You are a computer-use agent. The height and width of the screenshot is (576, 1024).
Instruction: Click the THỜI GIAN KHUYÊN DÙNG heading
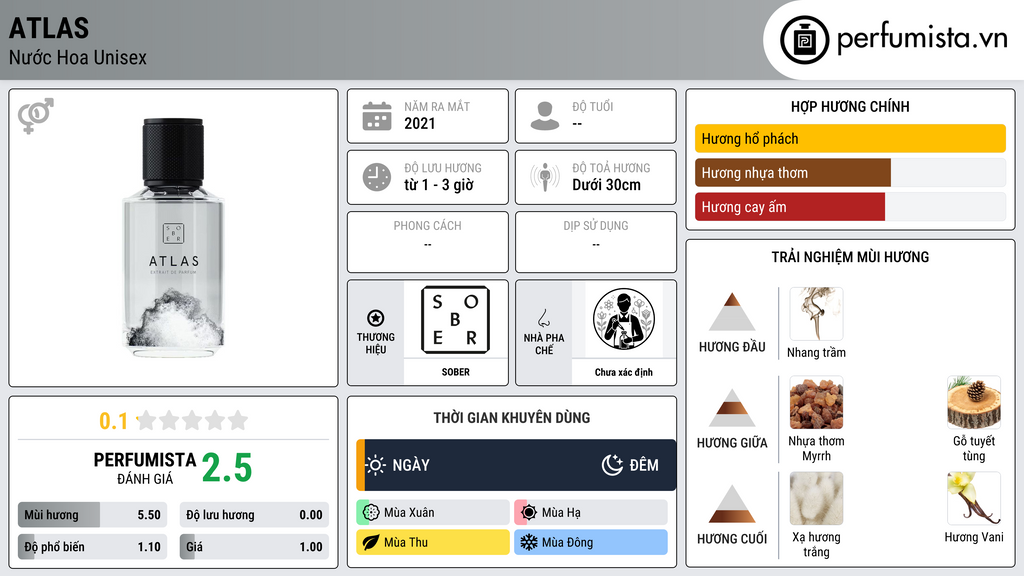(512, 418)
